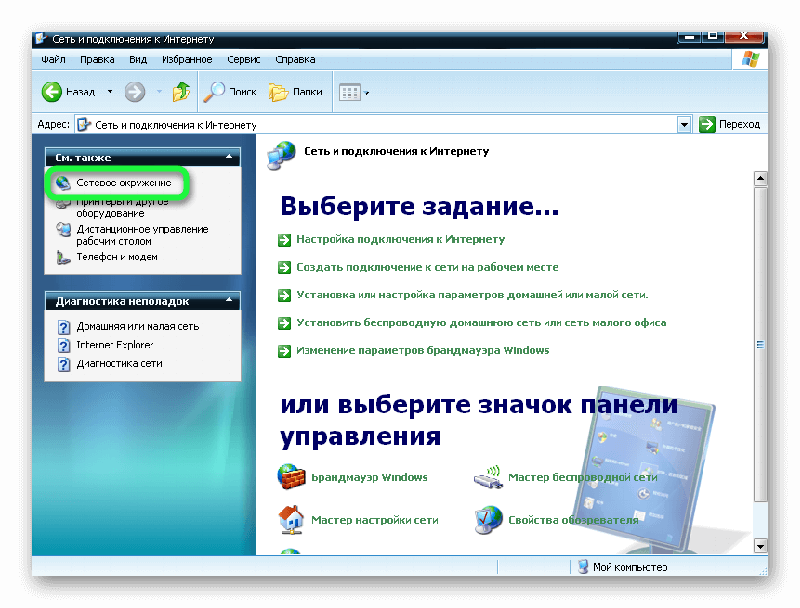Select Установка или настройка параметров домашней сети
Image resolution: width=800 pixels, height=608 pixels.
[x=472, y=295]
